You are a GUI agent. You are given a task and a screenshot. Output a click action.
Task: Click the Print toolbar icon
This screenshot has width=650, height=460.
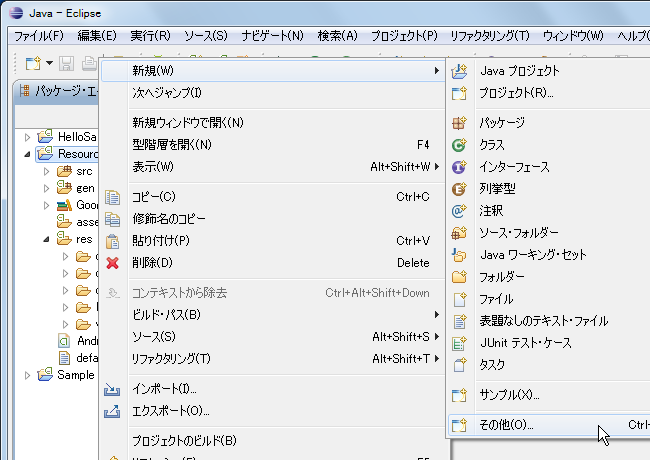pyautogui.click(x=89, y=63)
